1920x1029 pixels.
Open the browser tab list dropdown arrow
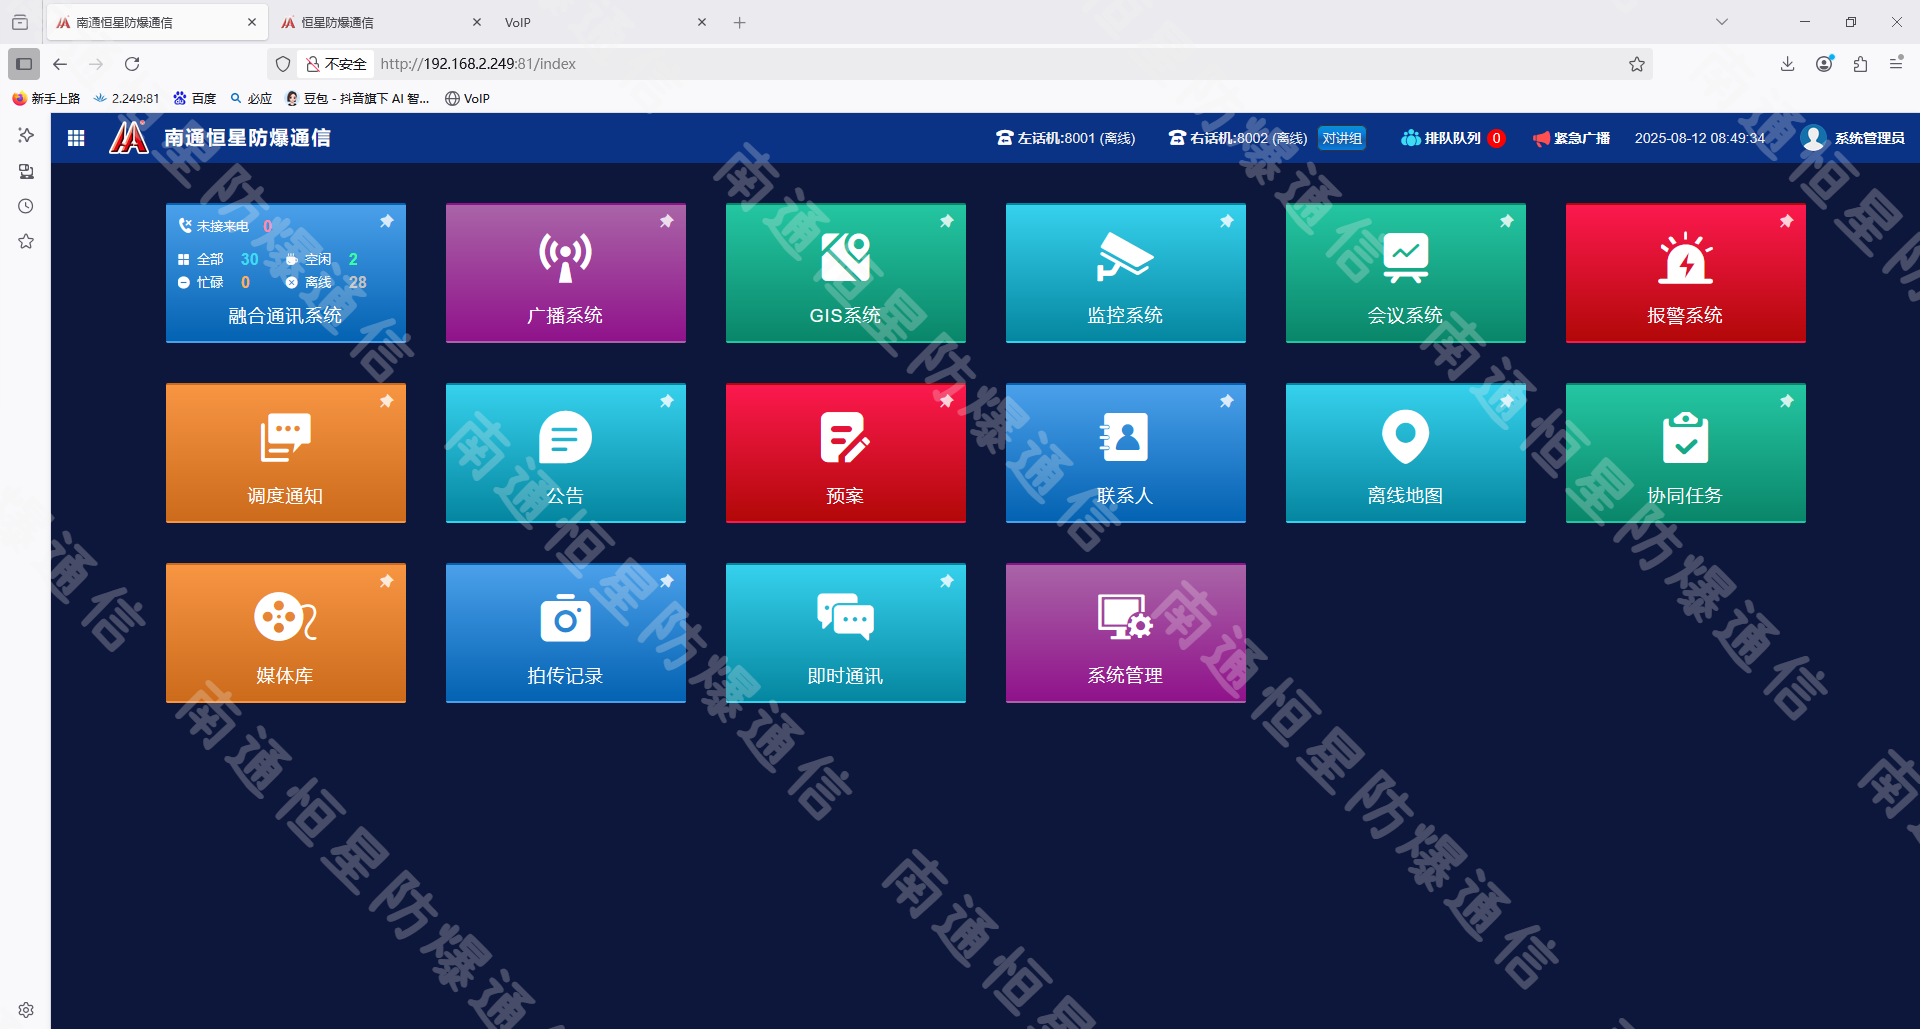click(1721, 22)
